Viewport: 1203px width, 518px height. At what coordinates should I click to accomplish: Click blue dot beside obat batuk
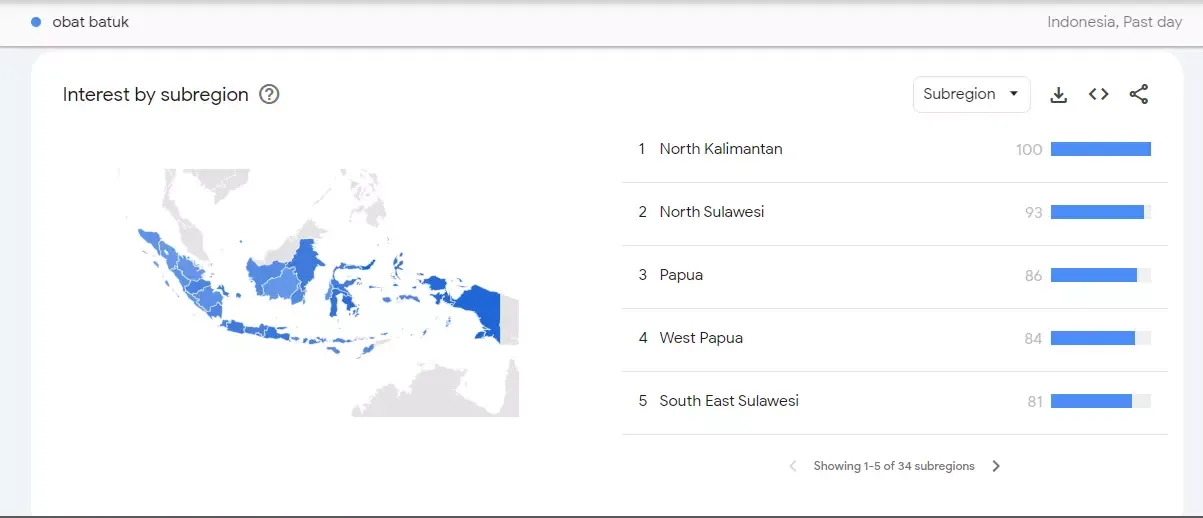36,22
